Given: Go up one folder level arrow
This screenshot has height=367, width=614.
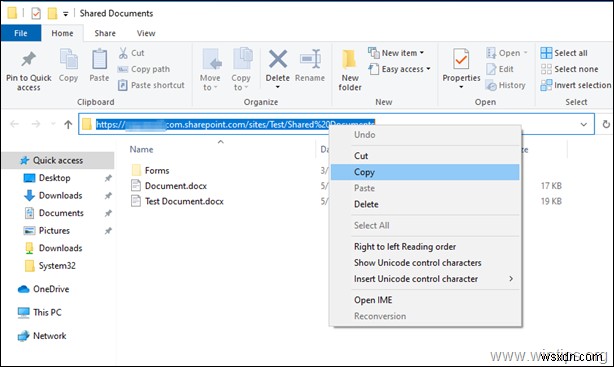Looking at the screenshot, I should tap(68, 124).
